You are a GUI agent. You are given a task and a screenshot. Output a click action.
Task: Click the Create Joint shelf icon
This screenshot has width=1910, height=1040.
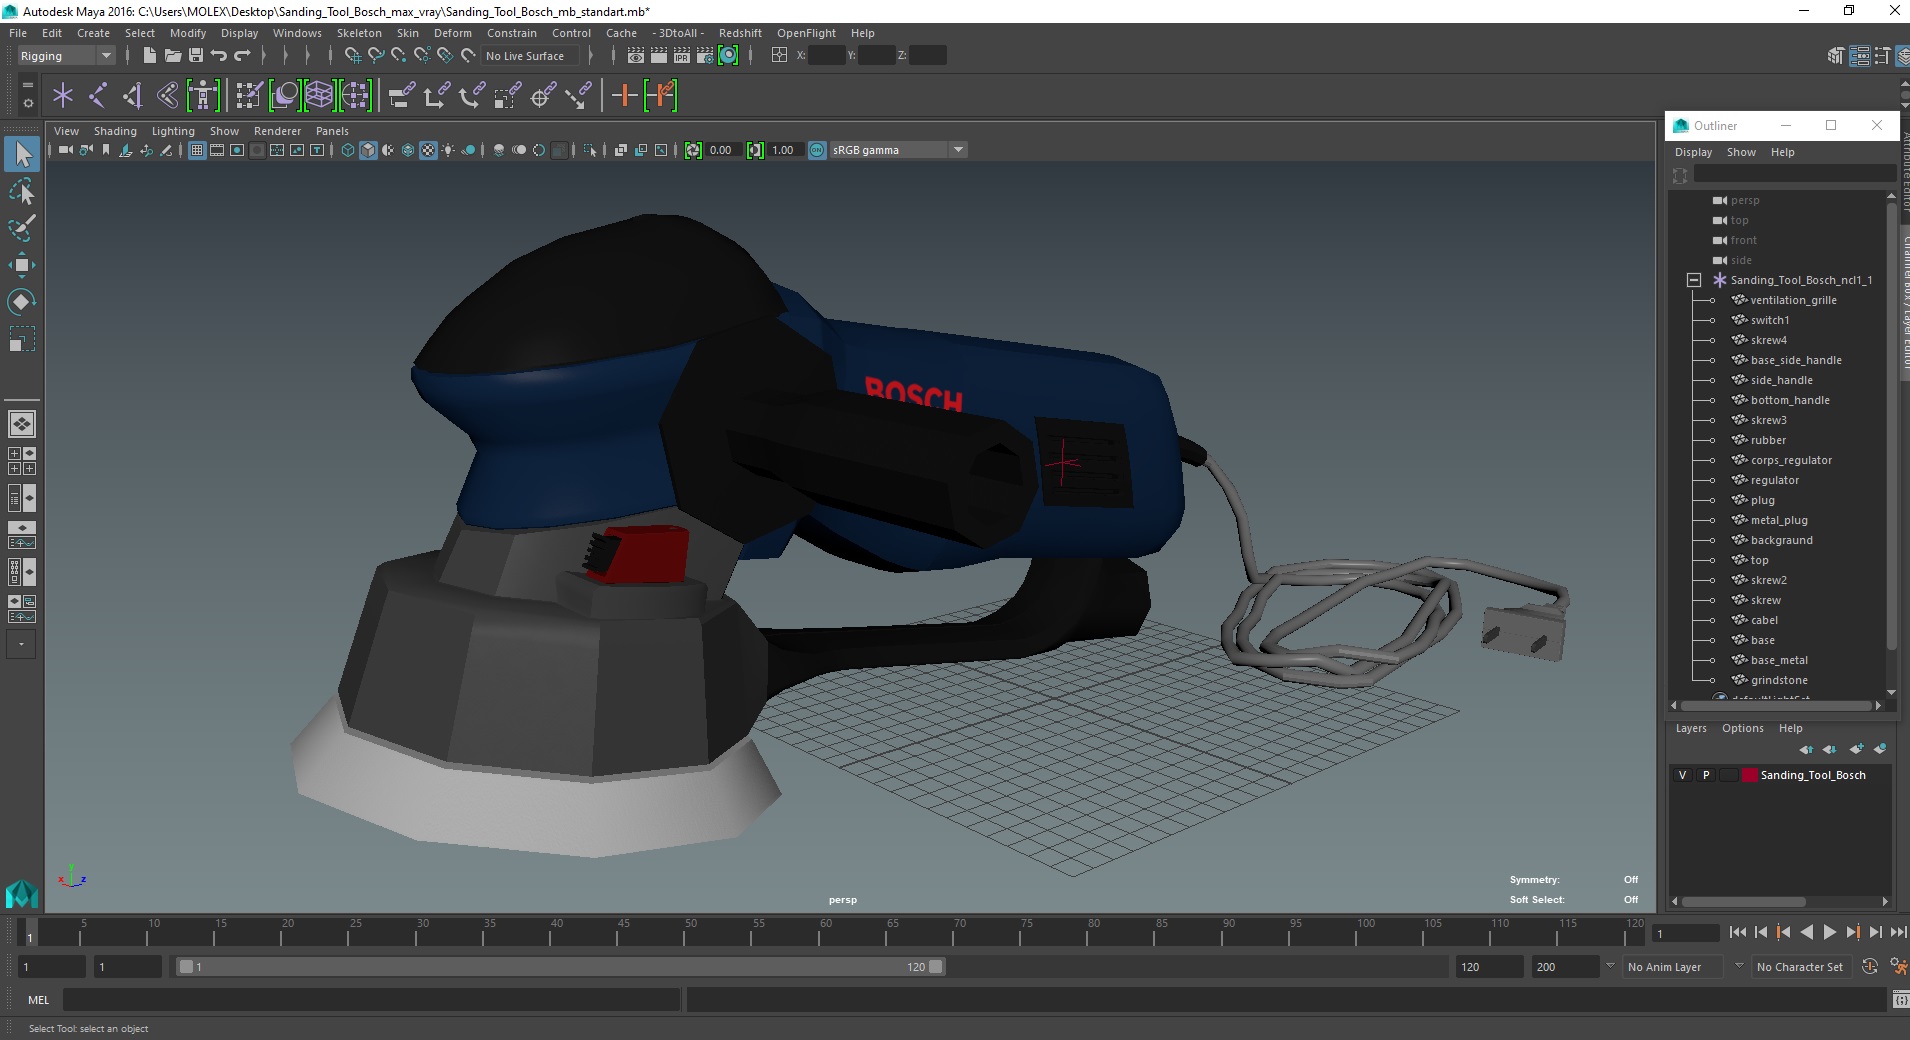coord(97,96)
